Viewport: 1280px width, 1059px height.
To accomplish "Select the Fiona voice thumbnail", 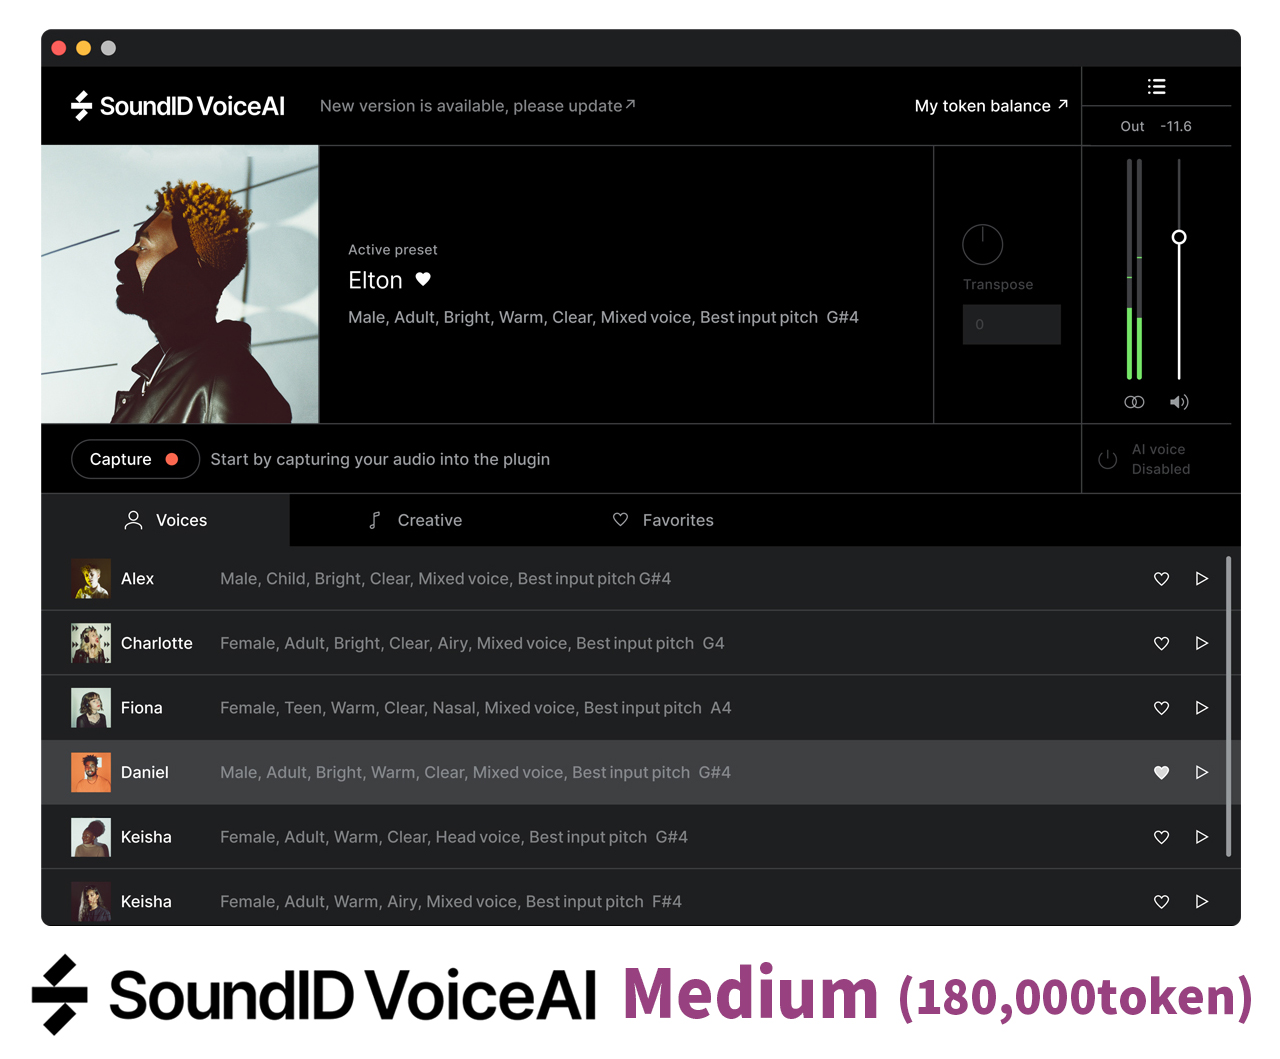I will [x=91, y=708].
